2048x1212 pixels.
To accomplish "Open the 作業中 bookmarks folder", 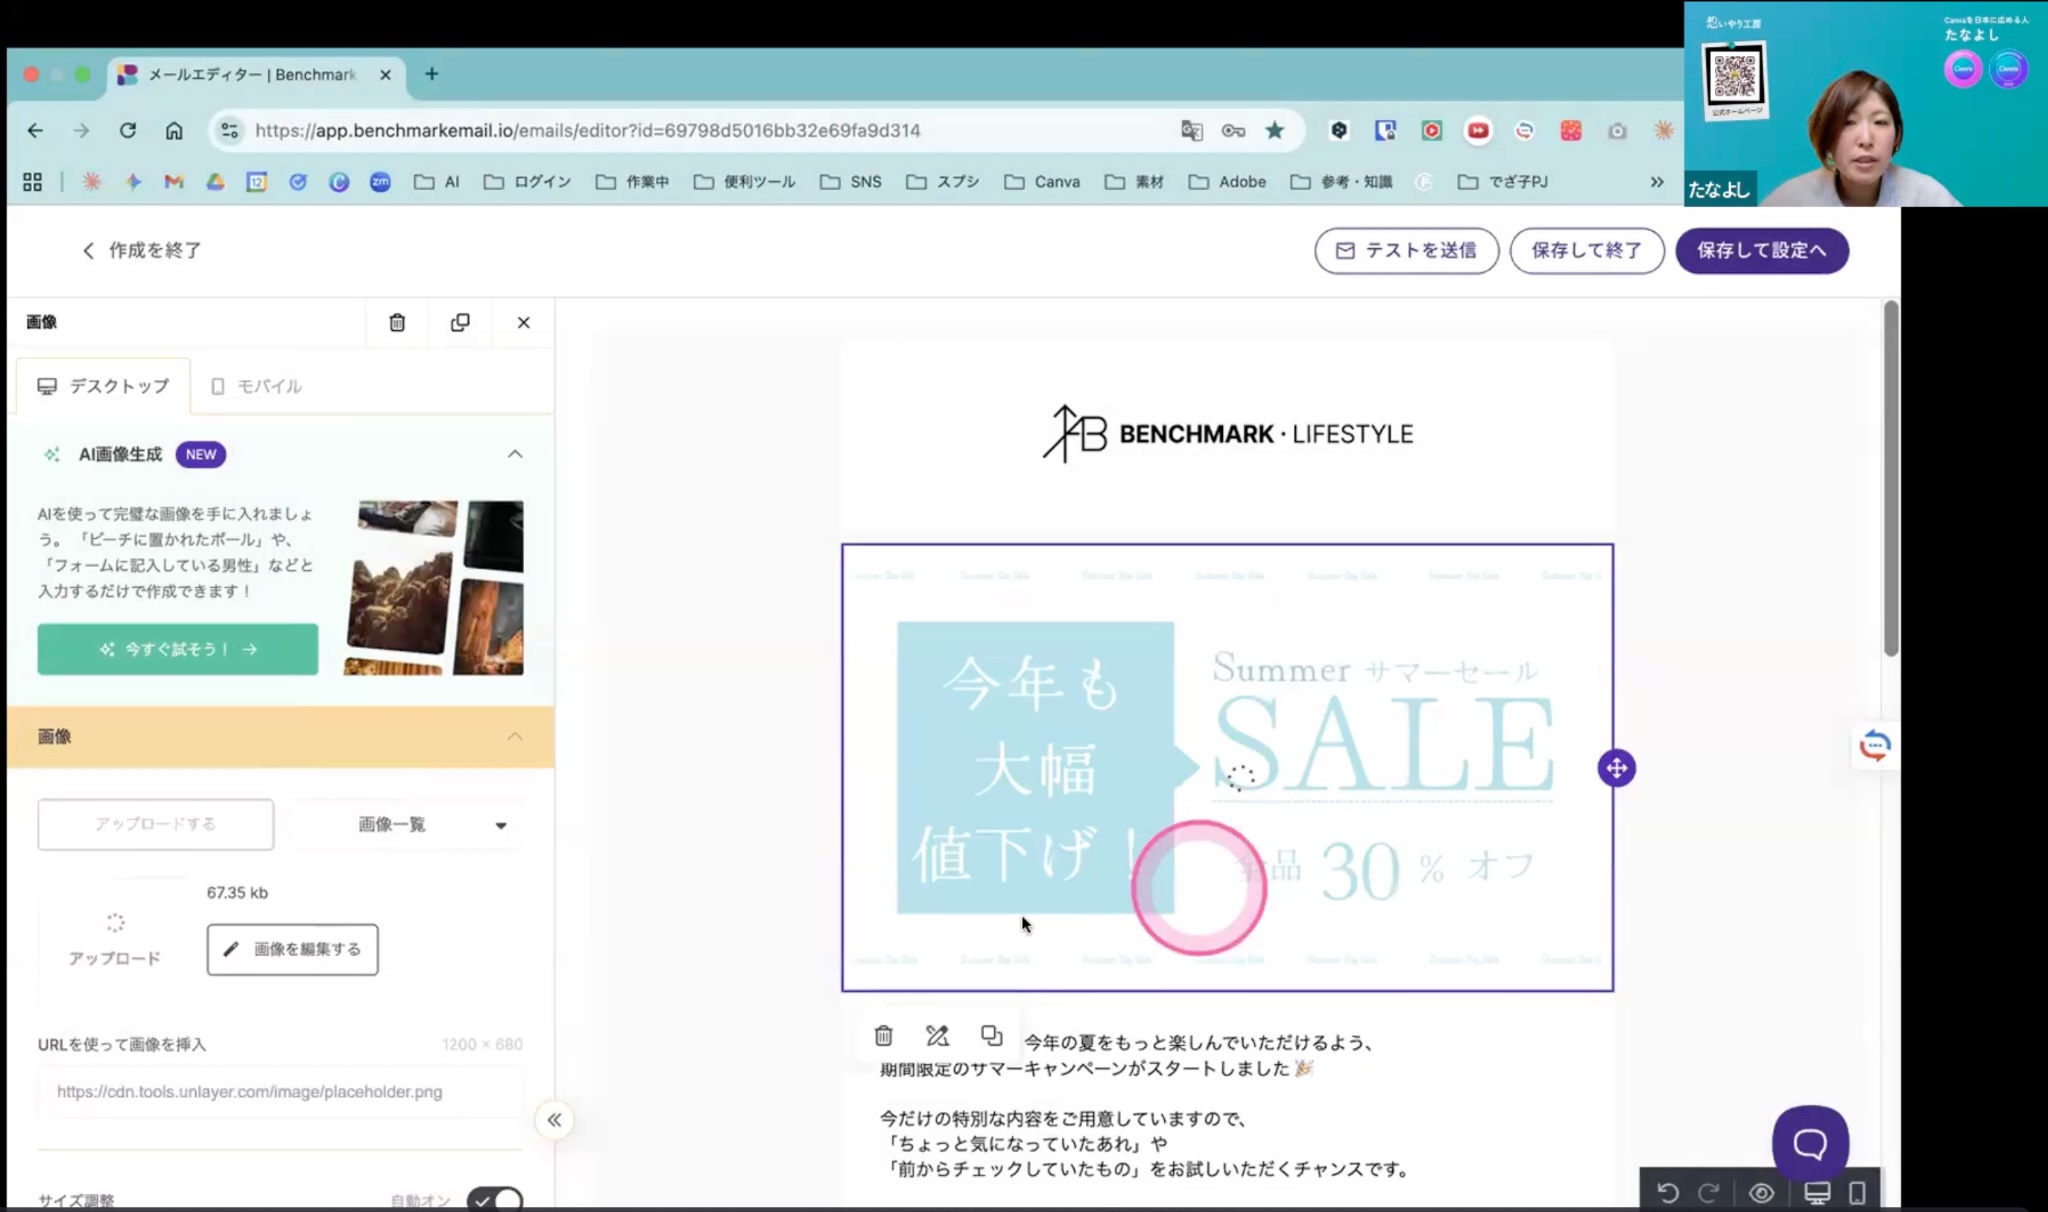I will [x=632, y=182].
